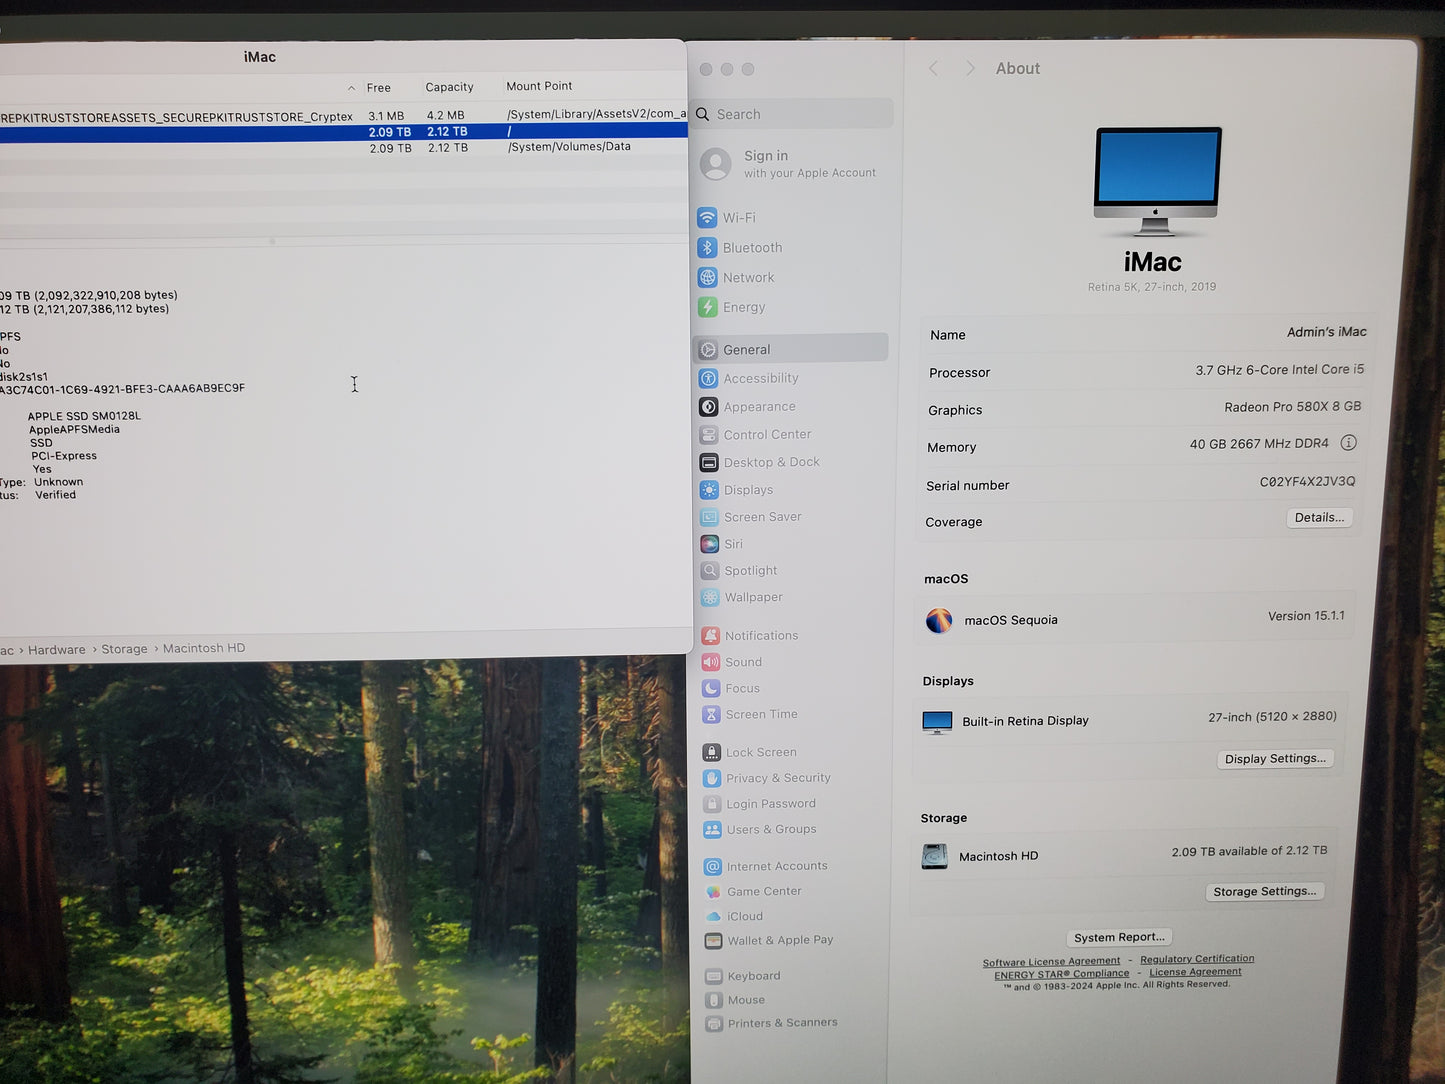Sort by the Mount Point column header
The width and height of the screenshot is (1445, 1084).
click(x=539, y=86)
